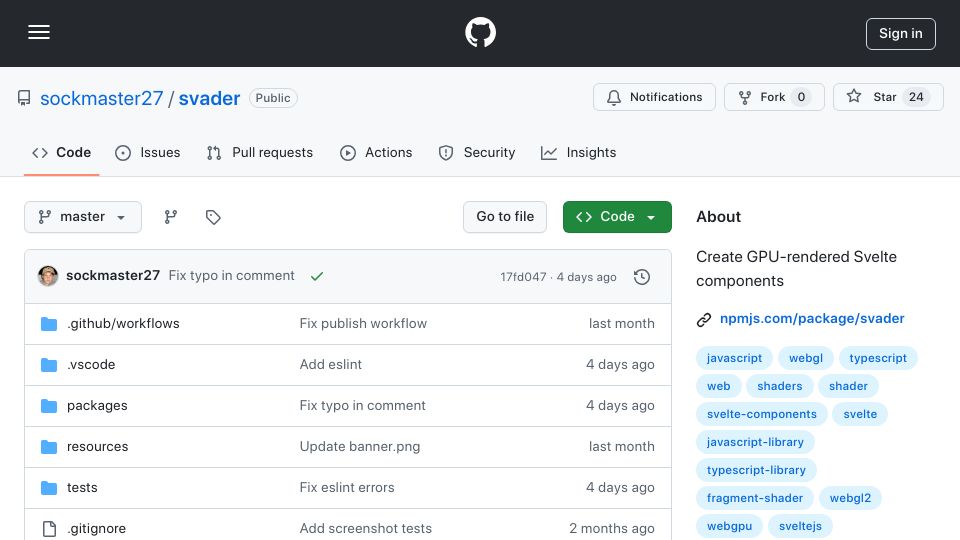Click Go to file button
Viewport: 960px width, 540px height.
[504, 217]
